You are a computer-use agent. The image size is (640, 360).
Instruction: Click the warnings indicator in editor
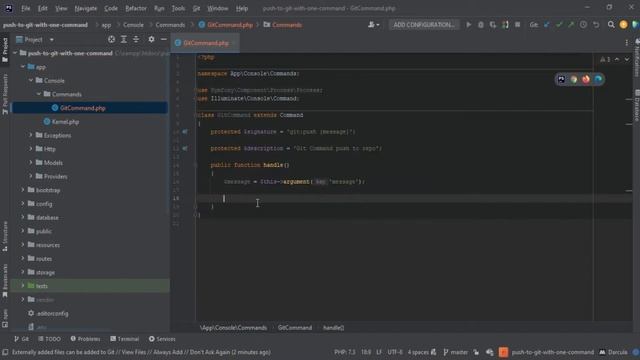605,60
